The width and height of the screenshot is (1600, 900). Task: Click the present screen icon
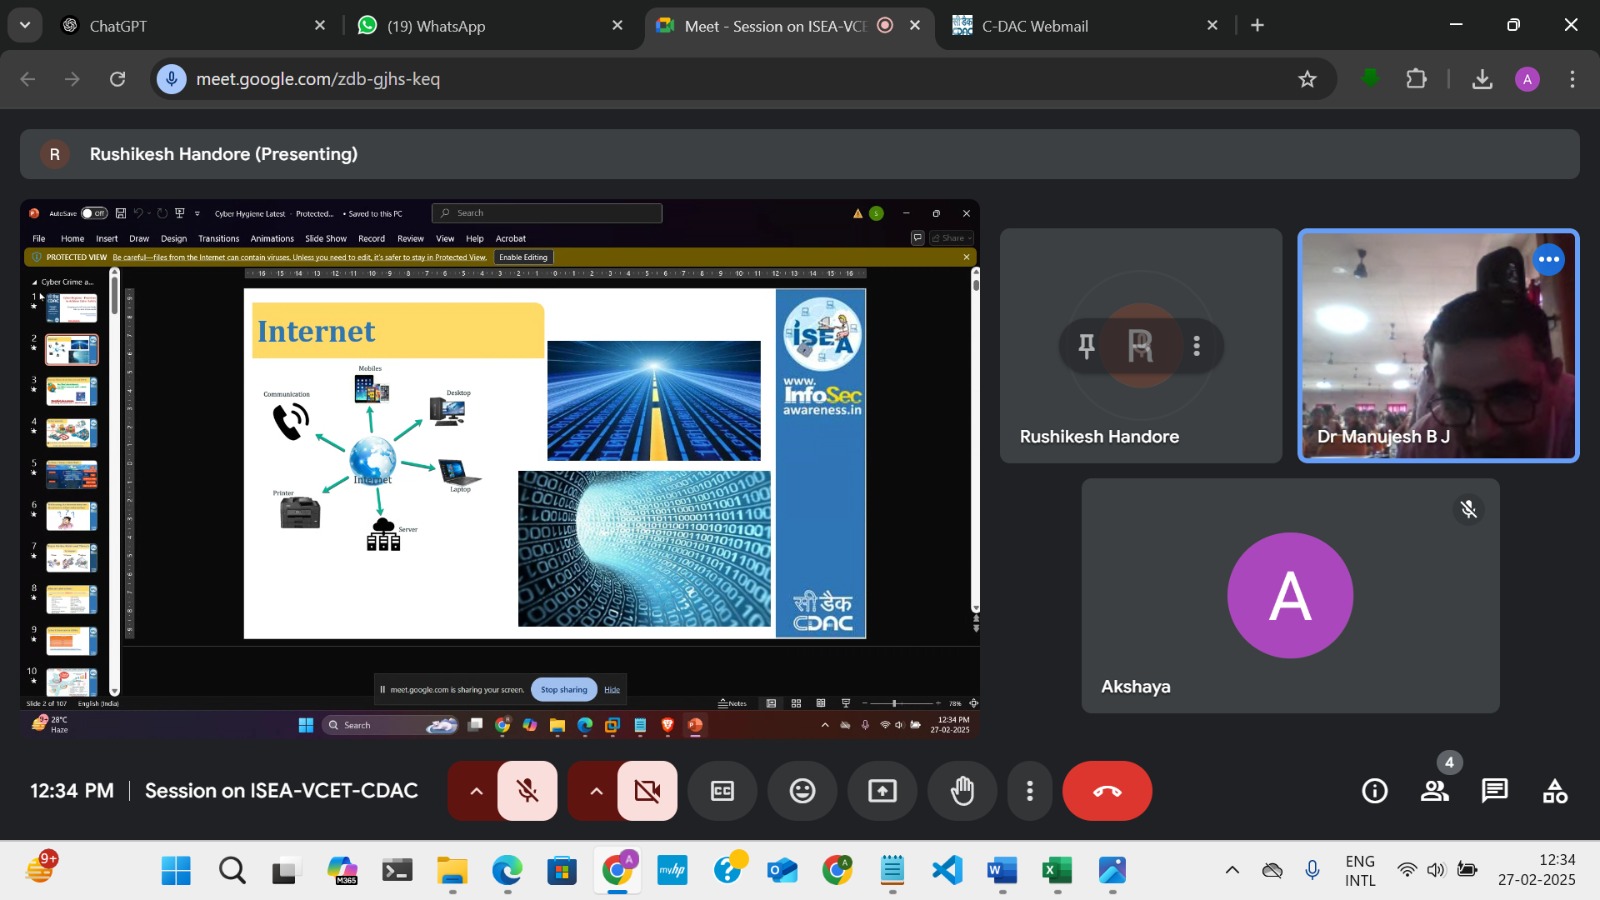882,791
